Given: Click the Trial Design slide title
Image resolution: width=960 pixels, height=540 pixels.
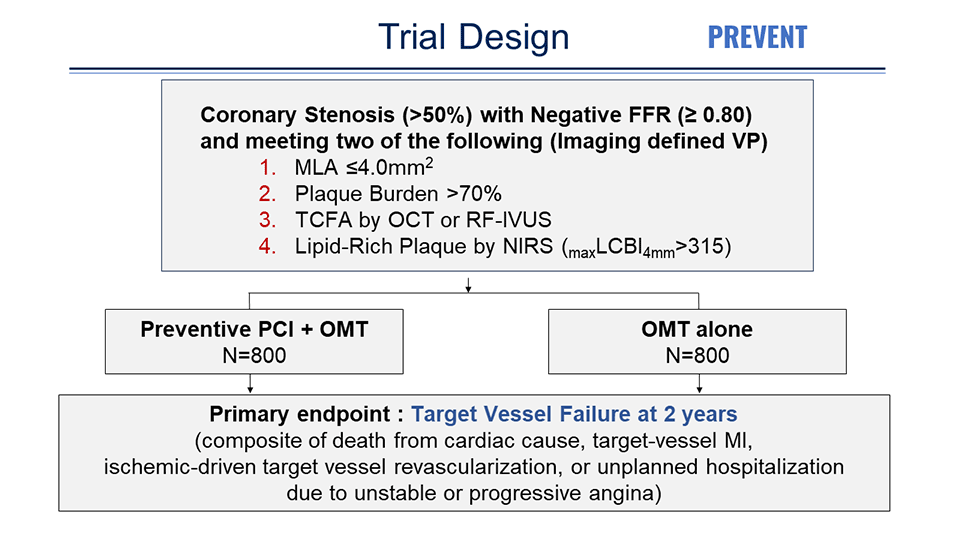Looking at the screenshot, I should (473, 37).
